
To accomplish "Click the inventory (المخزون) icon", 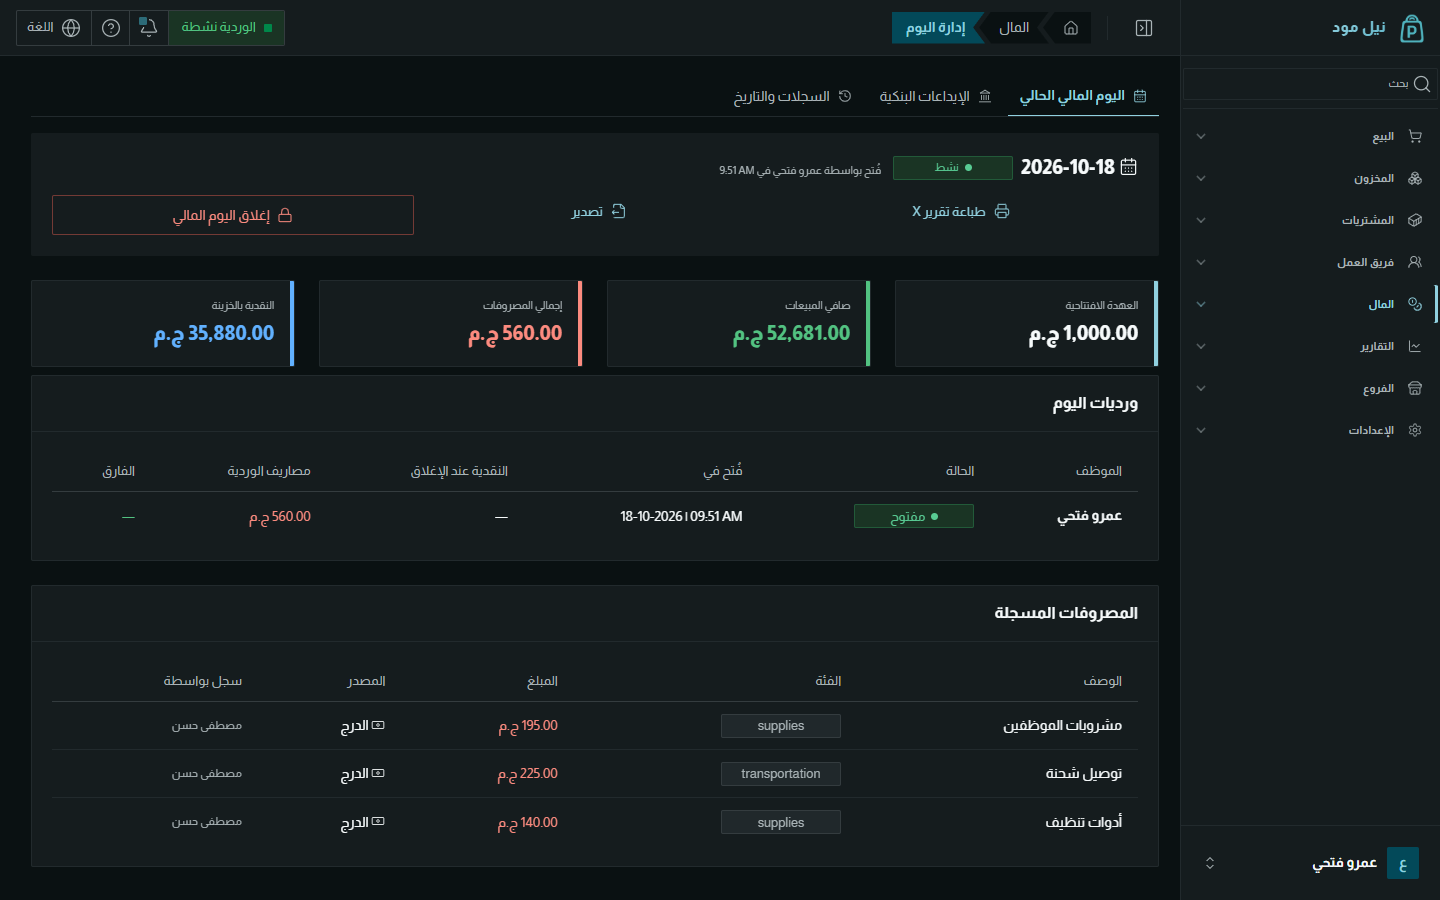I will pos(1415,178).
